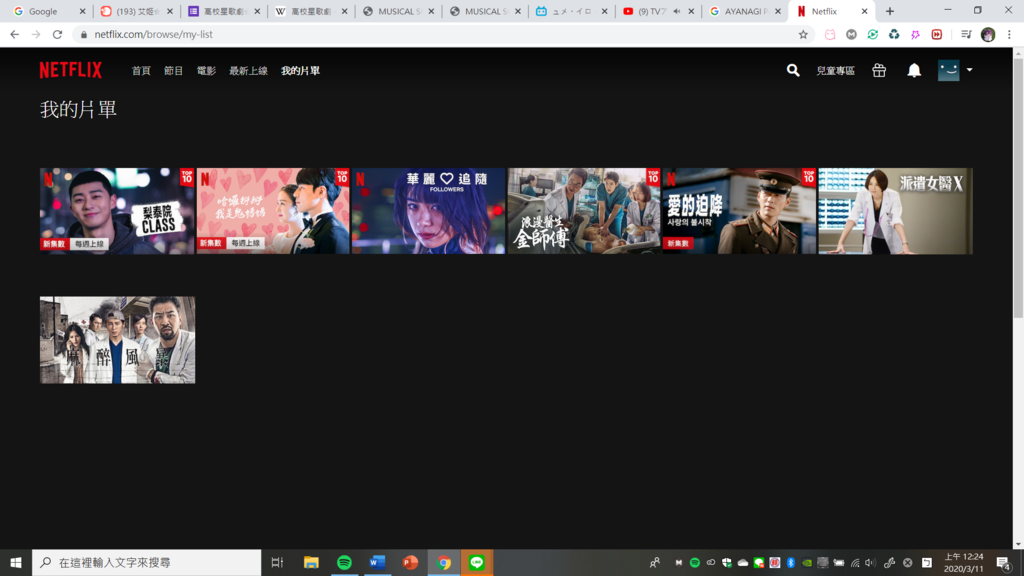Viewport: 1024px width, 576px height.
Task: Click the pink cat extension icon
Action: point(830,35)
